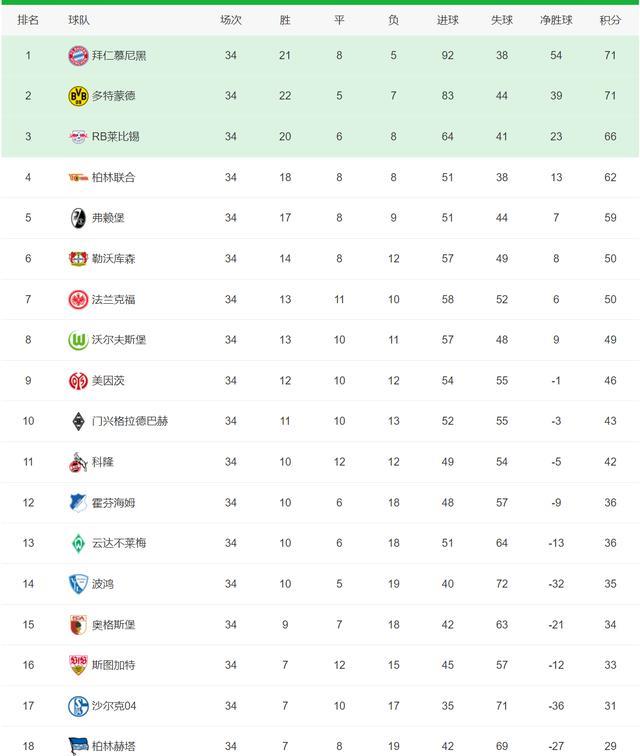Open team link 门兴格拉德巴赫
The height and width of the screenshot is (756, 640).
click(x=130, y=421)
